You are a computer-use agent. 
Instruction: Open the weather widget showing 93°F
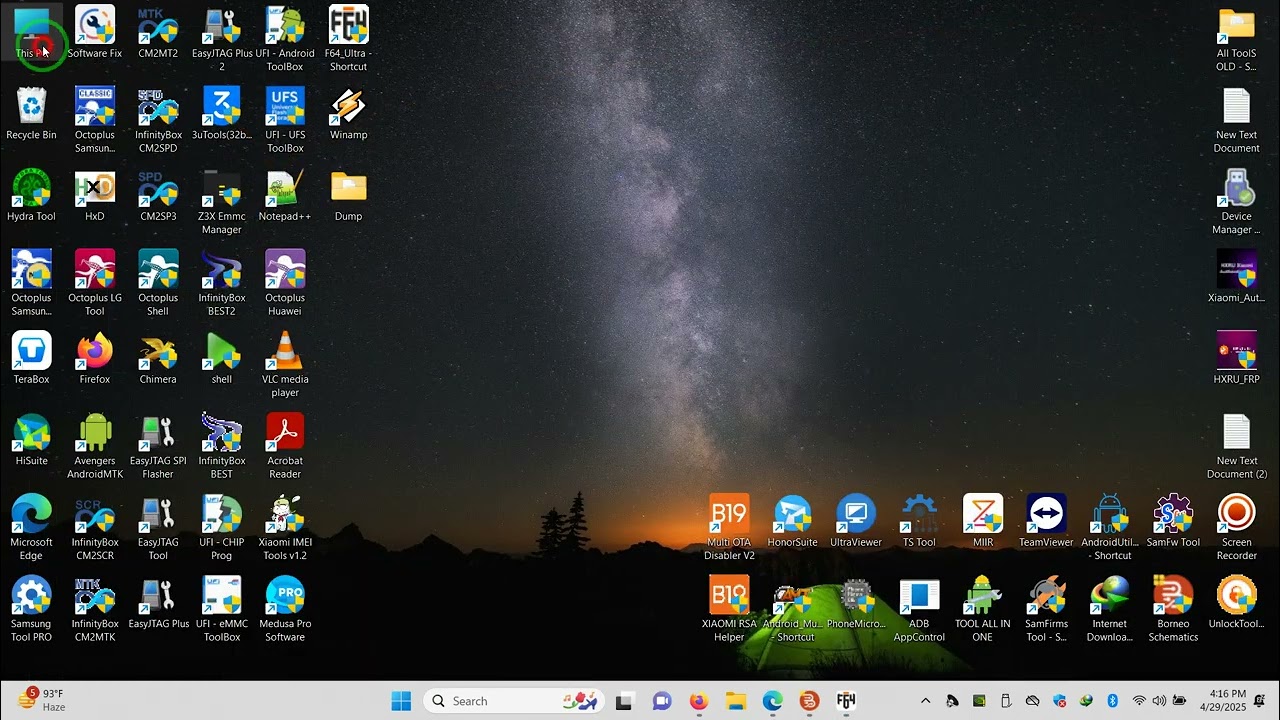pos(42,700)
